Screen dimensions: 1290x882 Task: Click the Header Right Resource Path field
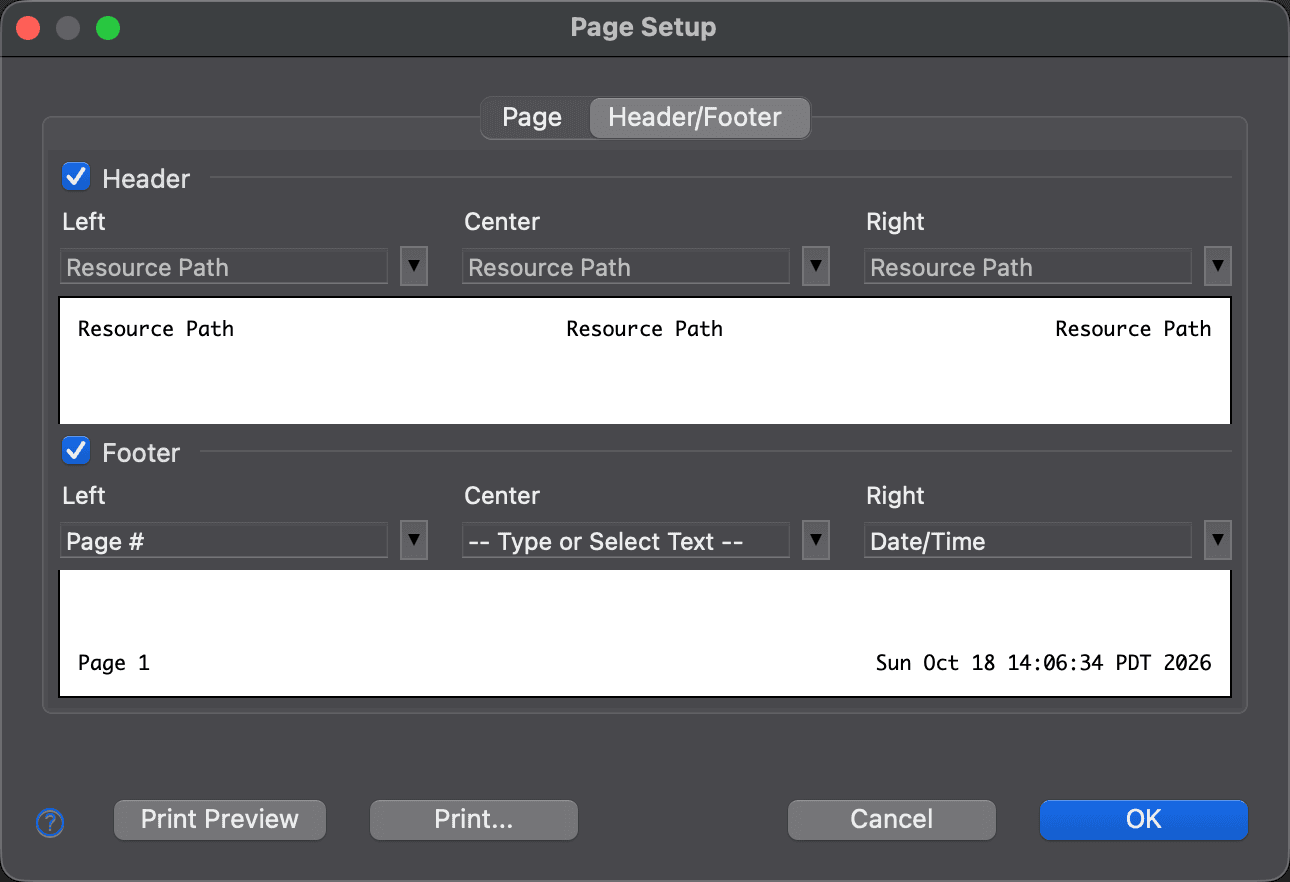coord(1028,267)
